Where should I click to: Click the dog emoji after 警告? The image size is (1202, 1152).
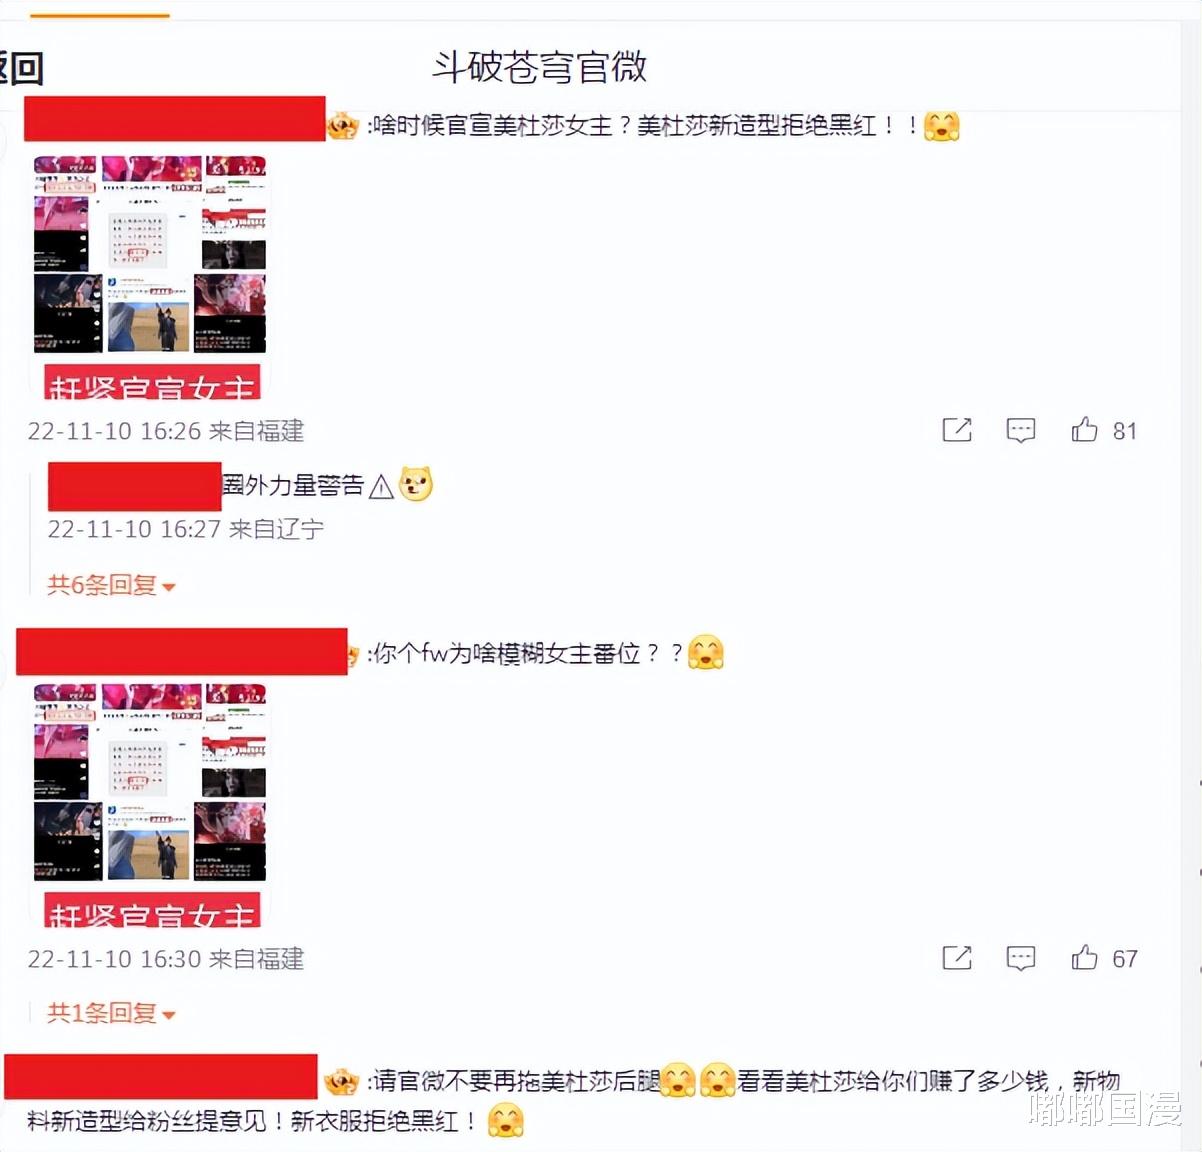pos(416,485)
